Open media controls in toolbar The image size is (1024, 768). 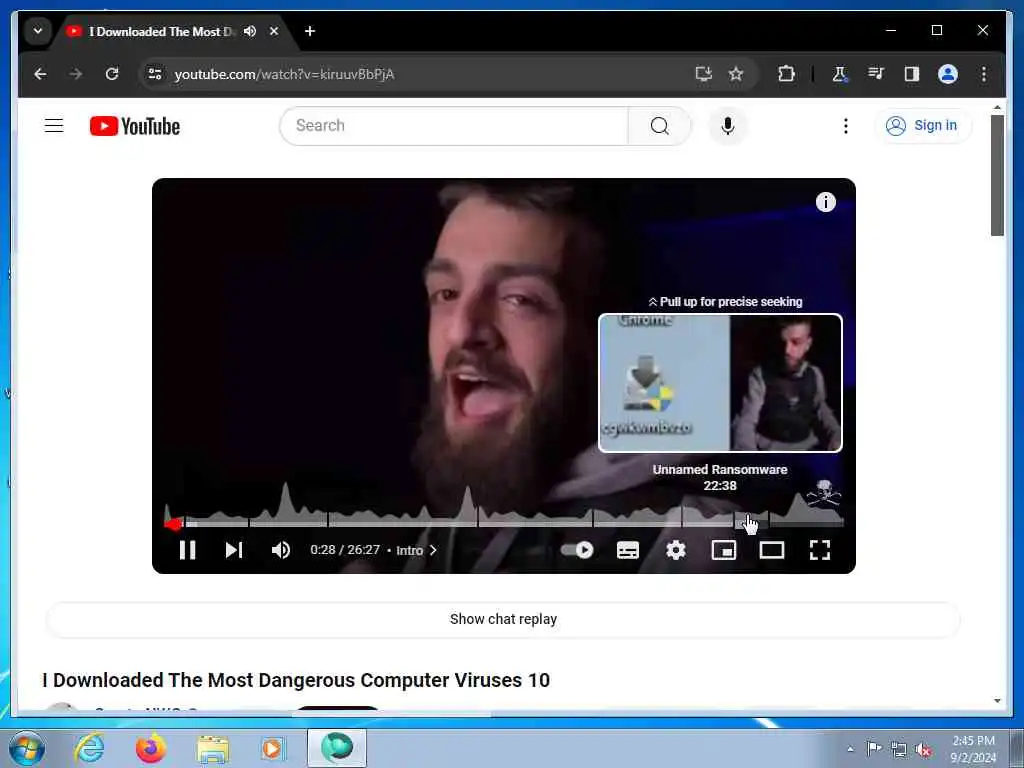coord(876,74)
